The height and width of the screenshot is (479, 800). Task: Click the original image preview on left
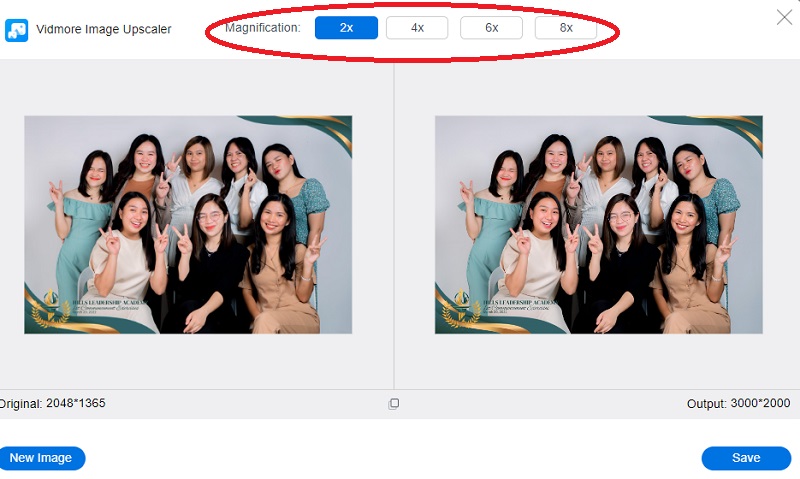point(188,225)
